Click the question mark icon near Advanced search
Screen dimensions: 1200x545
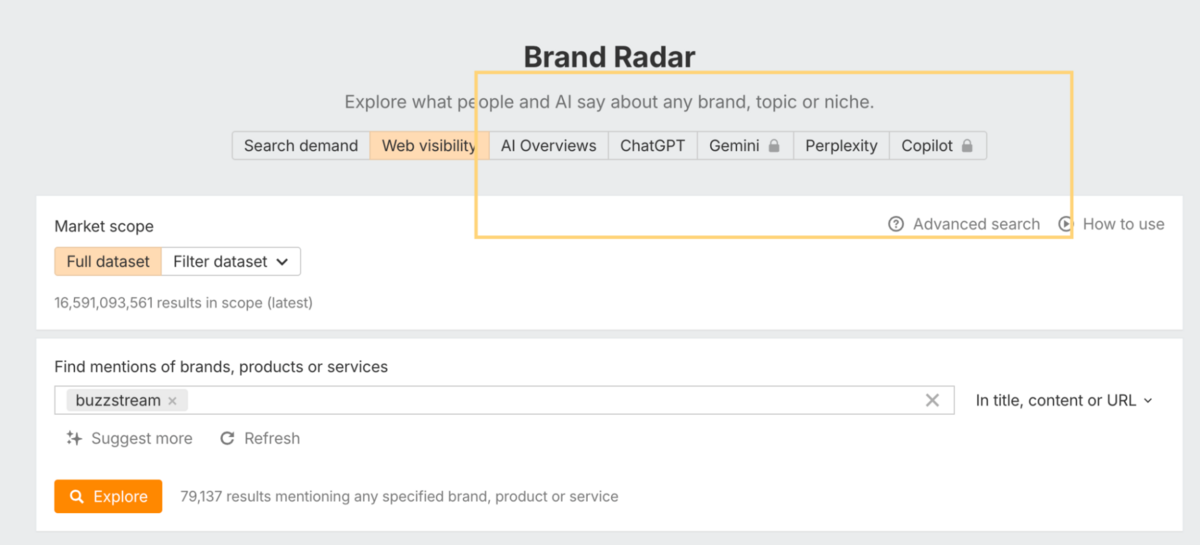pyautogui.click(x=896, y=224)
